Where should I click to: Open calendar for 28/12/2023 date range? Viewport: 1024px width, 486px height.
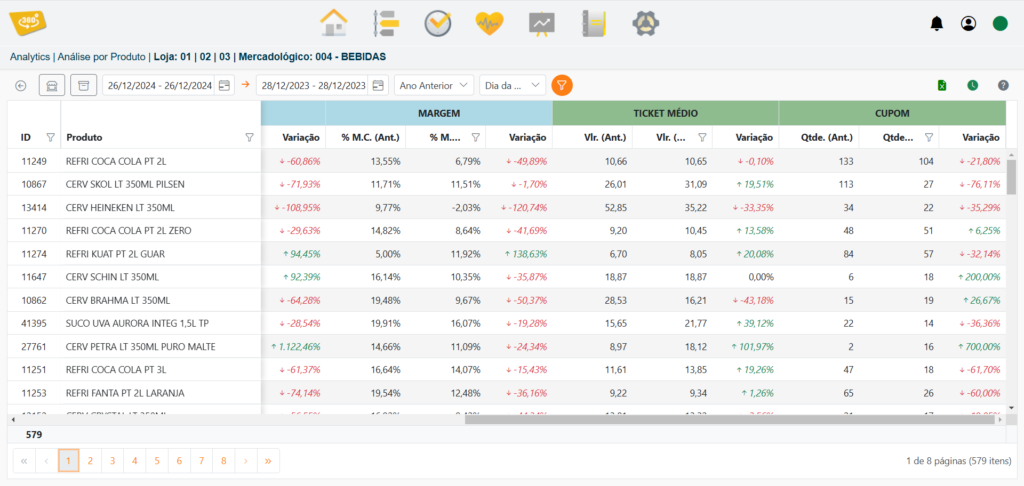click(x=378, y=86)
